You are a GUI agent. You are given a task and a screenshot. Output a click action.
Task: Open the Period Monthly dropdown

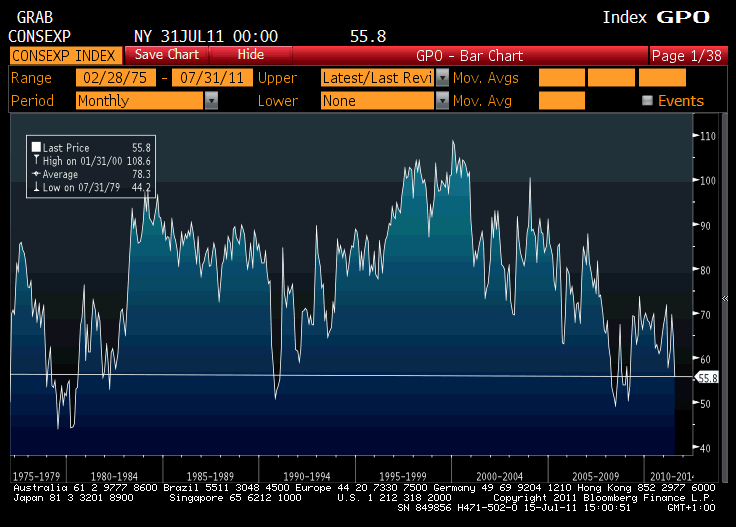coord(211,101)
